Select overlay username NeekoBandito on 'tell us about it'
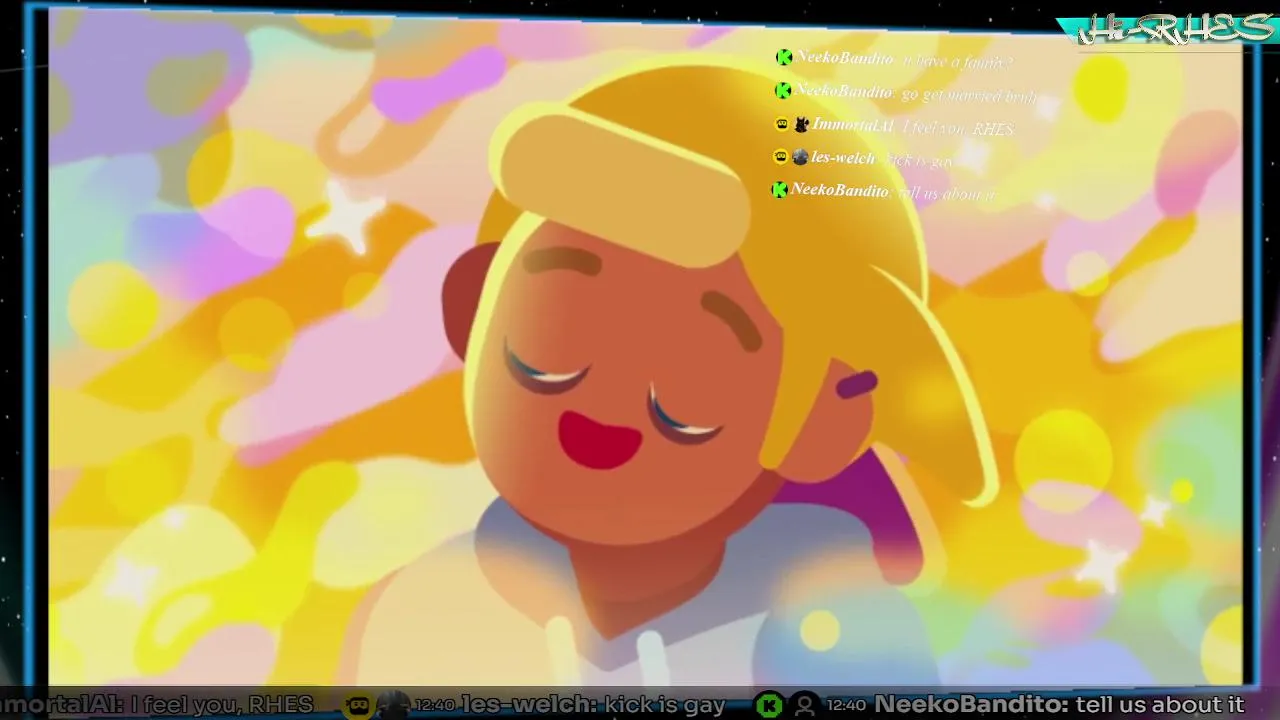 click(840, 190)
